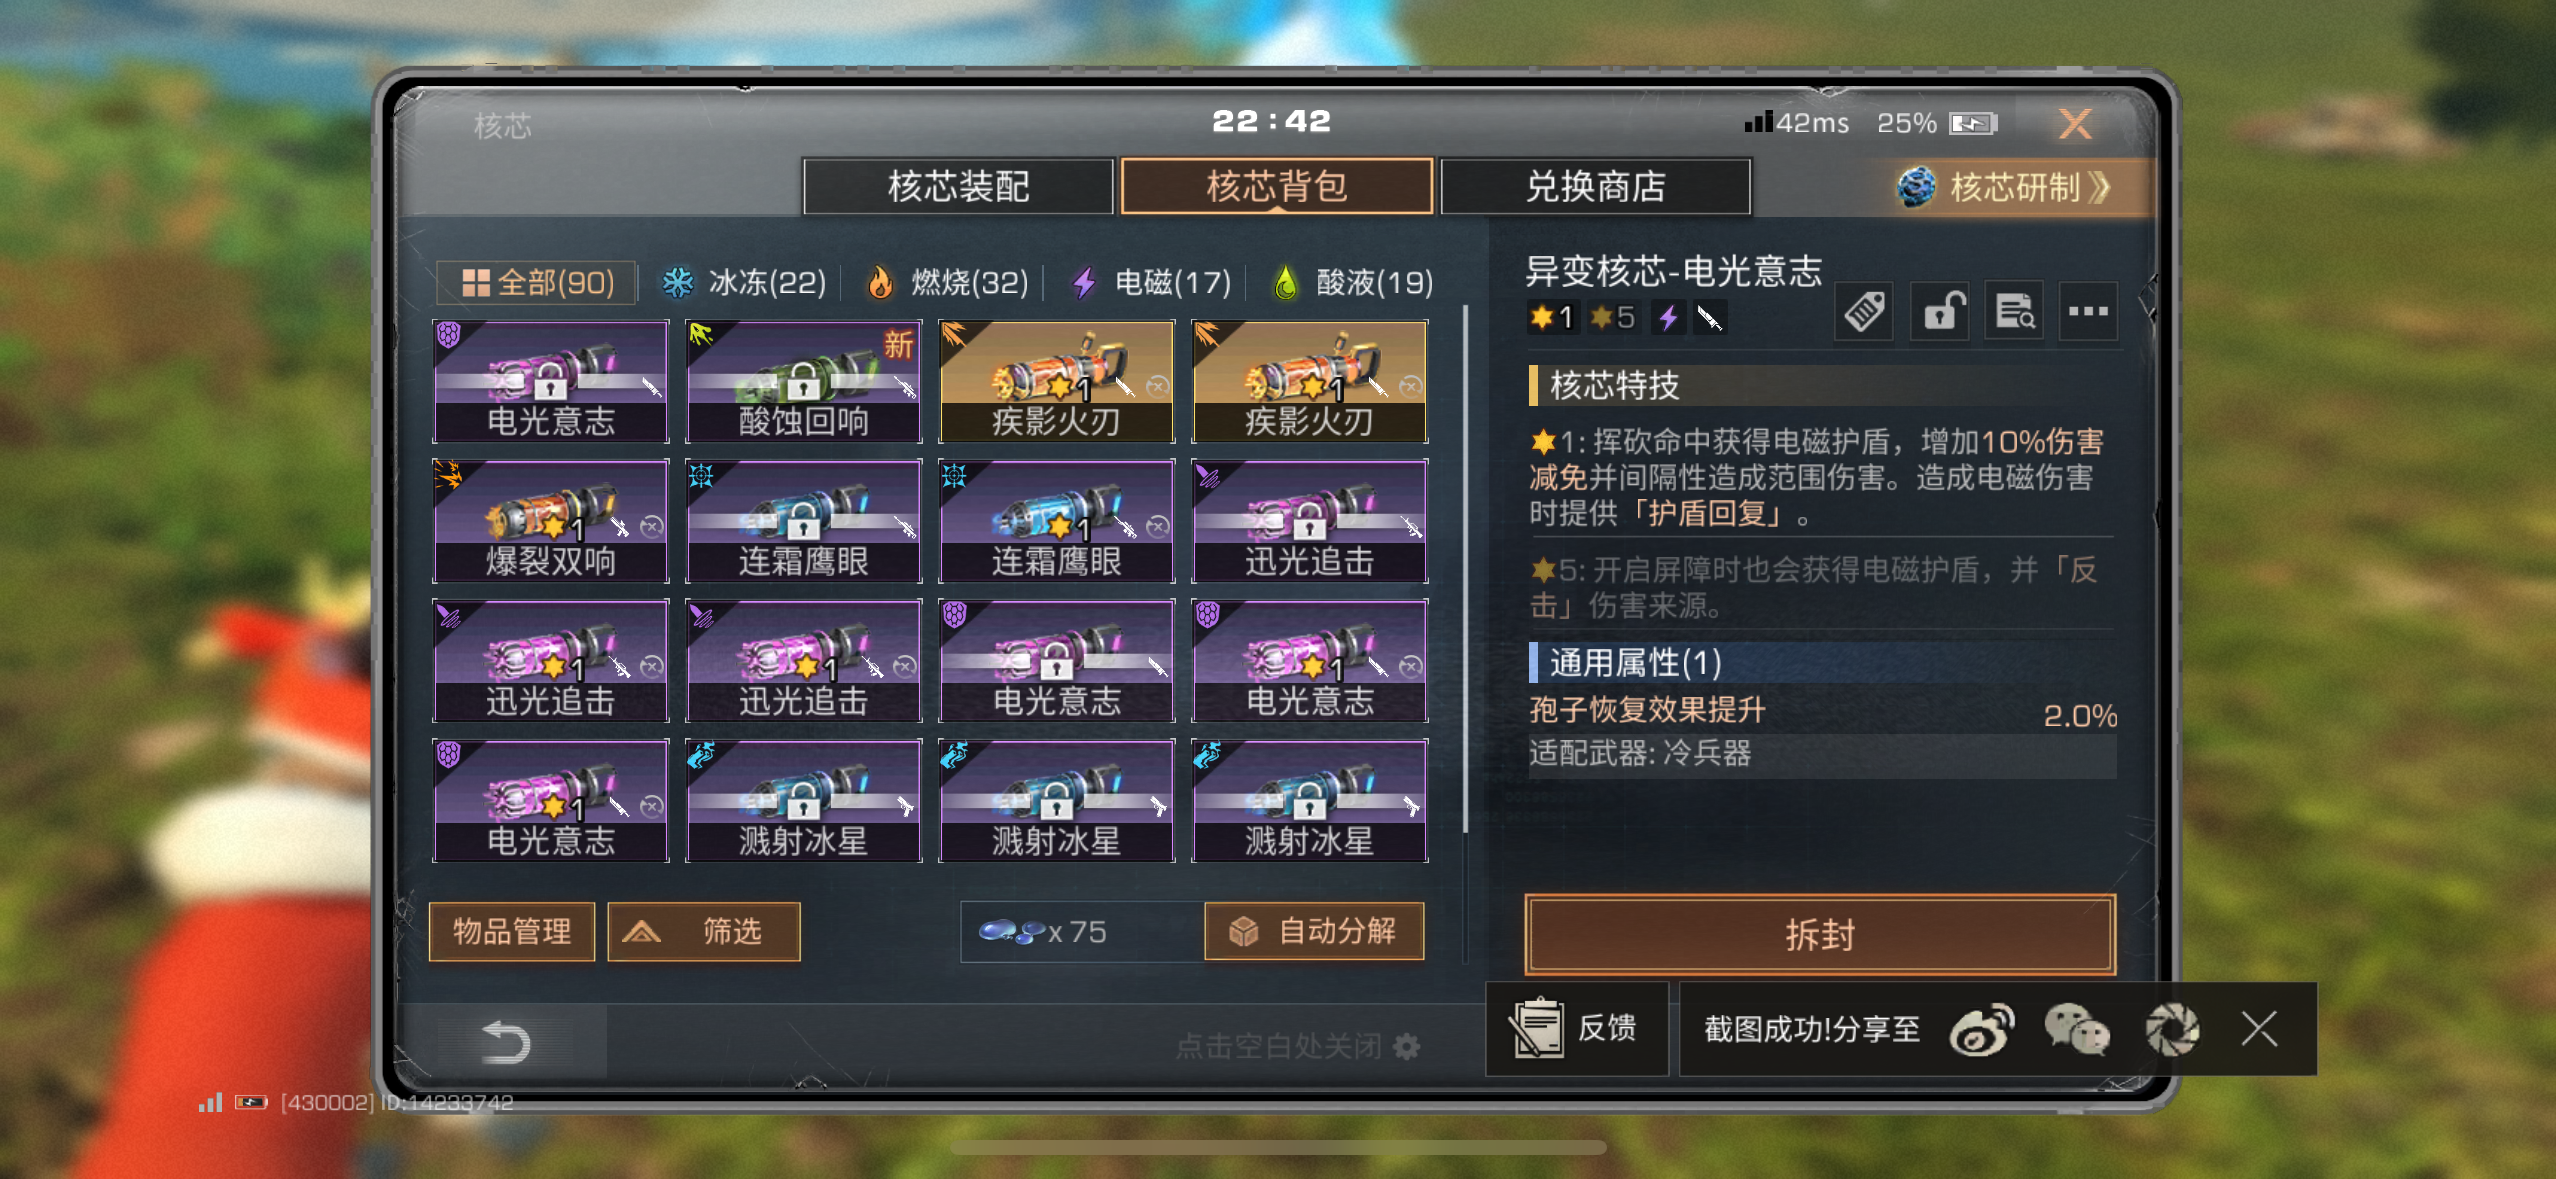The width and height of the screenshot is (2556, 1179).
Task: Expand the 筛选 filter menu
Action: point(703,932)
